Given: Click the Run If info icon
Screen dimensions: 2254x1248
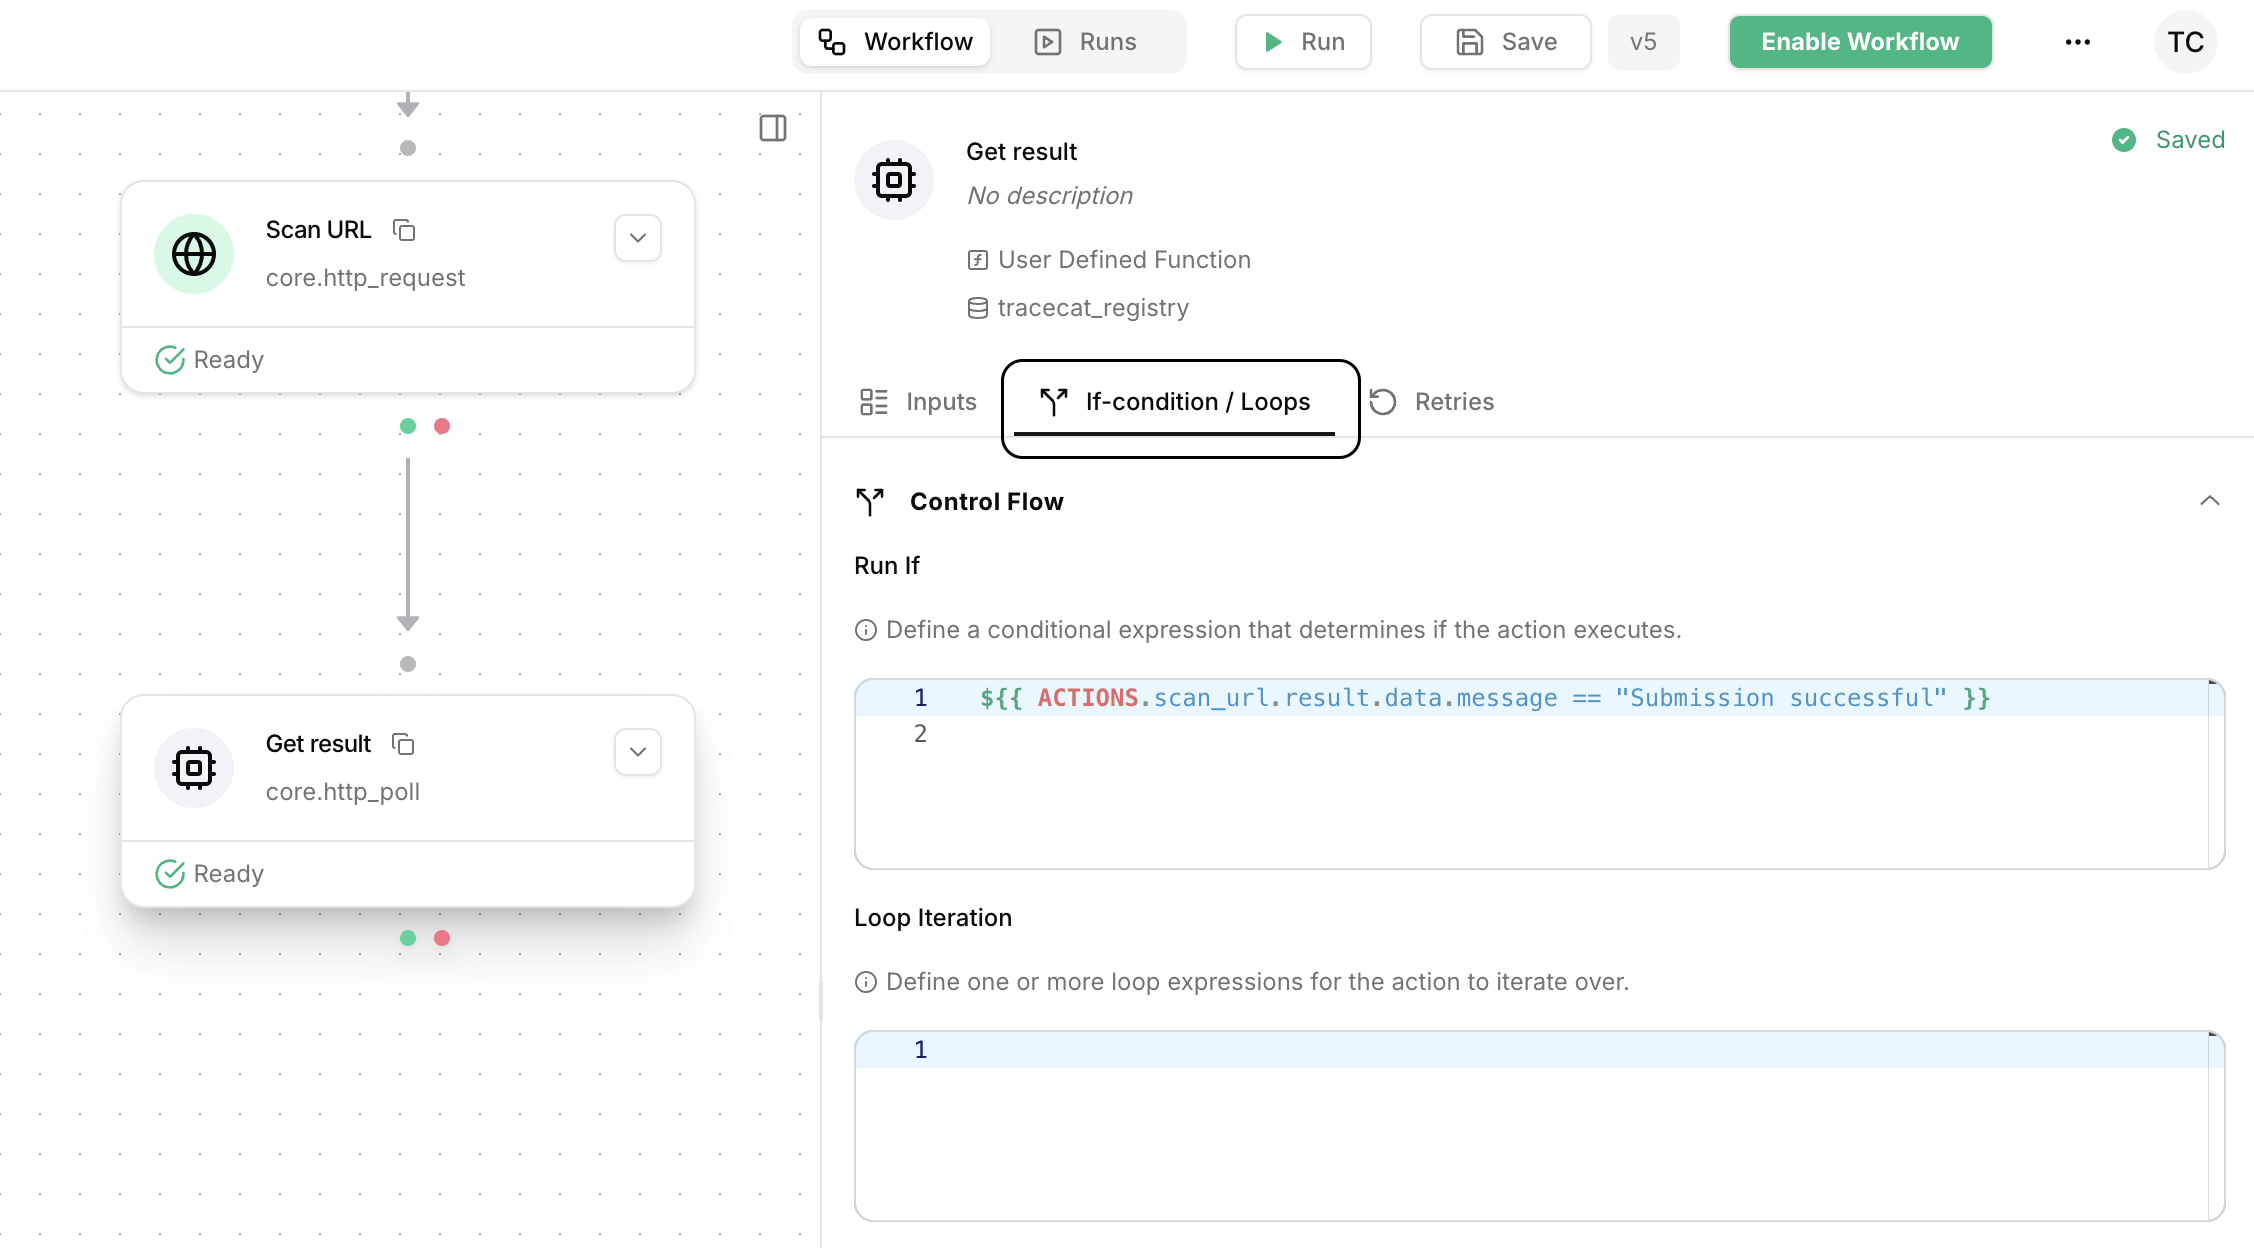Looking at the screenshot, I should [x=866, y=630].
